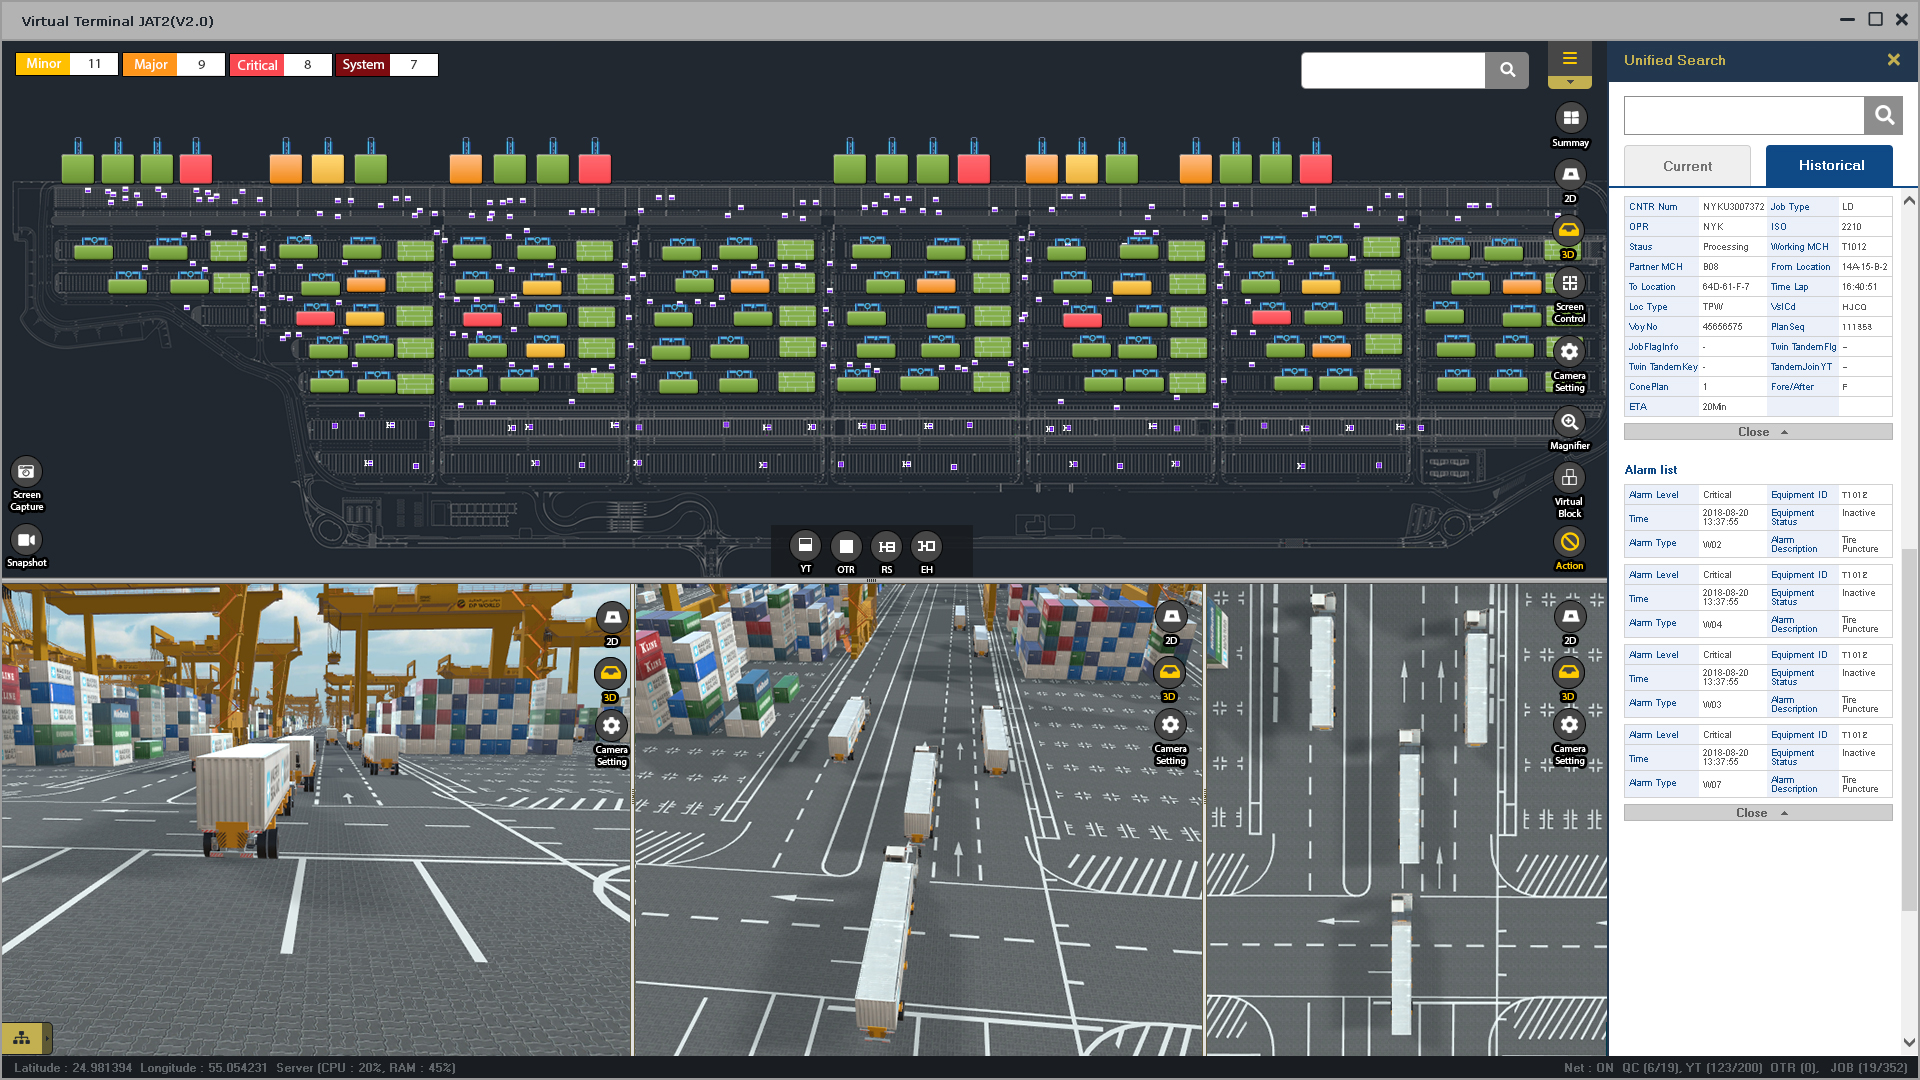This screenshot has height=1080, width=1920.
Task: Switch left camera view to 2D
Action: coord(612,618)
